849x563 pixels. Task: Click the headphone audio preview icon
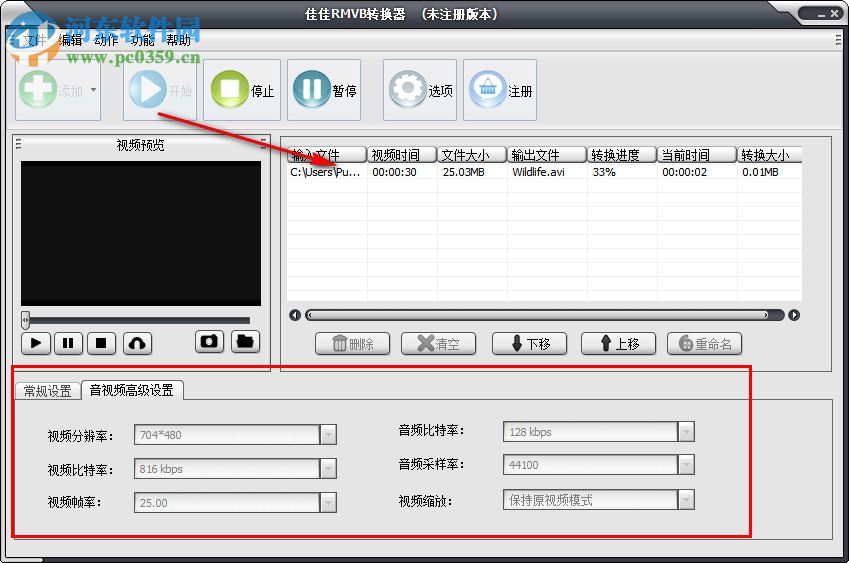pyautogui.click(x=138, y=343)
